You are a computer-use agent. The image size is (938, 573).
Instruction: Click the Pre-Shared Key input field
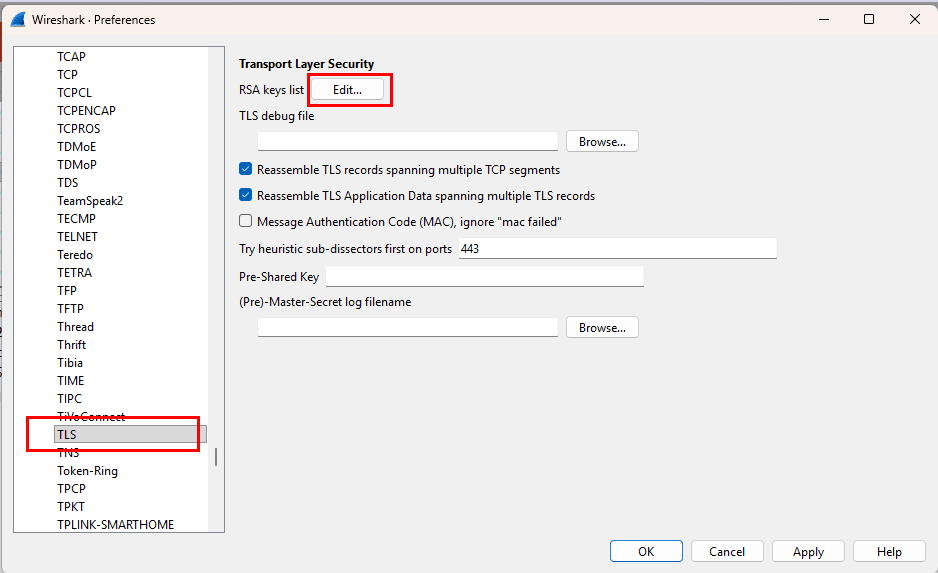(x=484, y=277)
